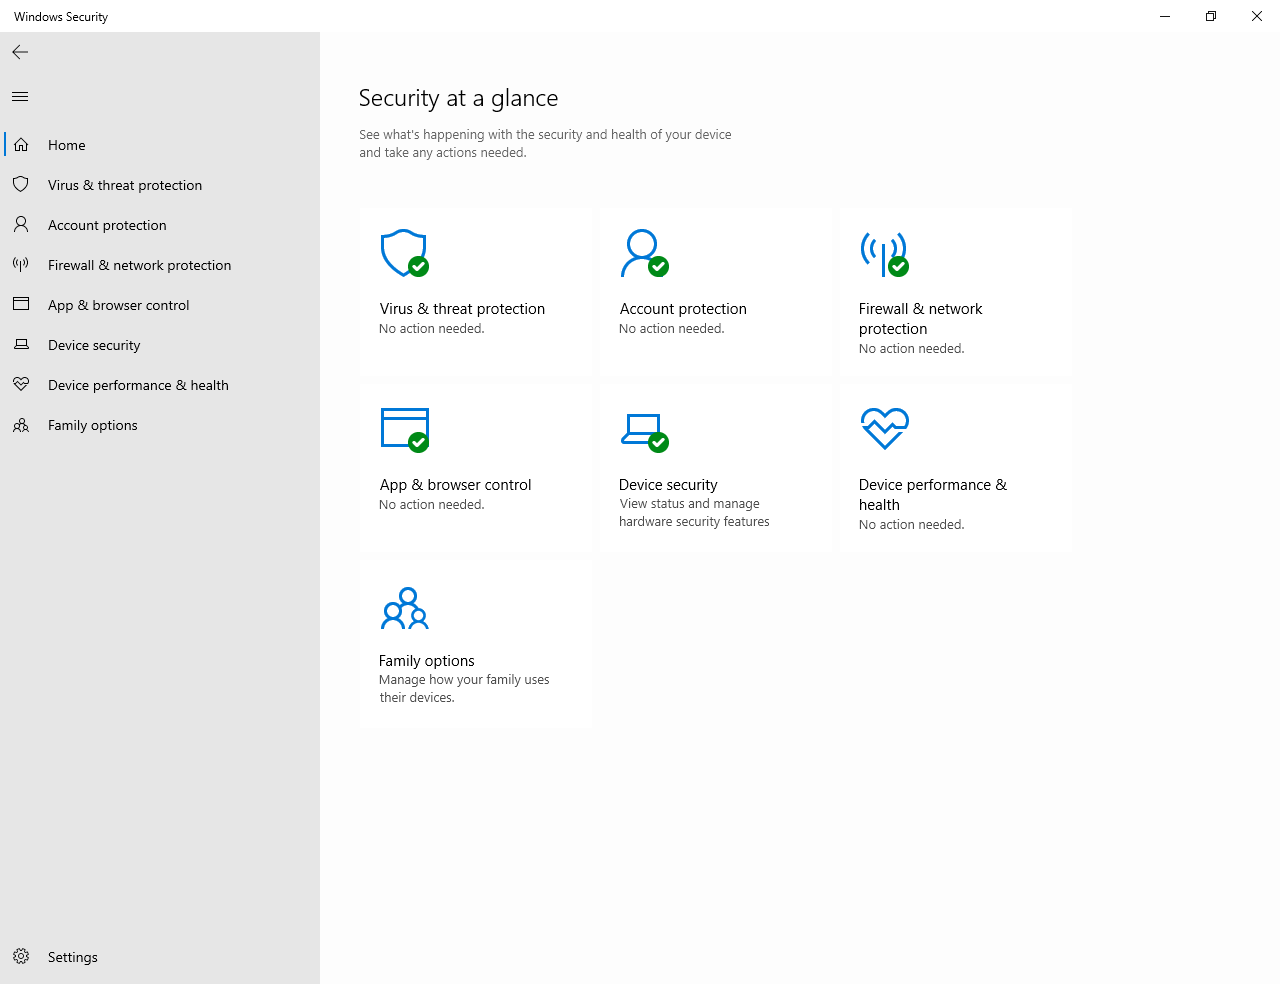
Task: Choose App & browser control in sidebar
Action: [x=118, y=305]
